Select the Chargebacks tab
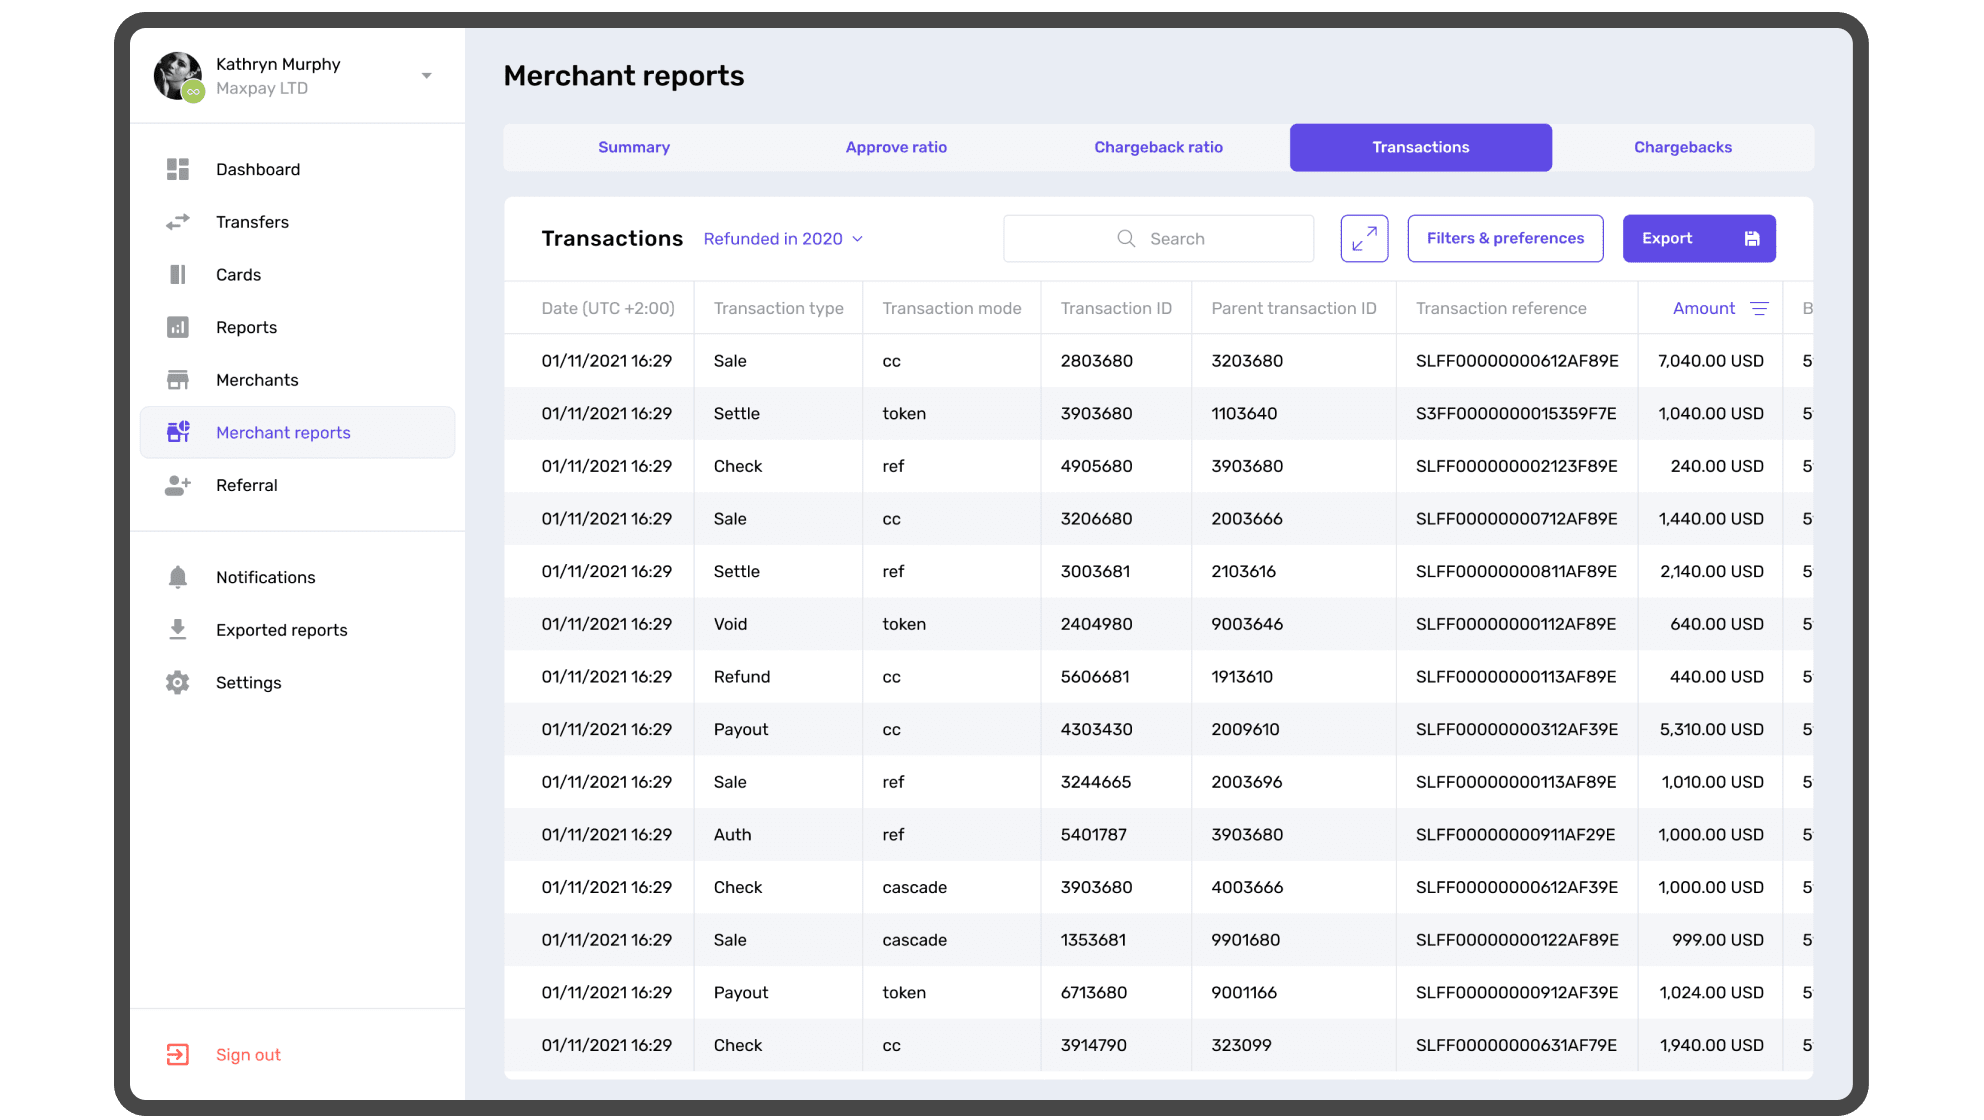Viewport: 1984px width, 1120px height. (1682, 147)
